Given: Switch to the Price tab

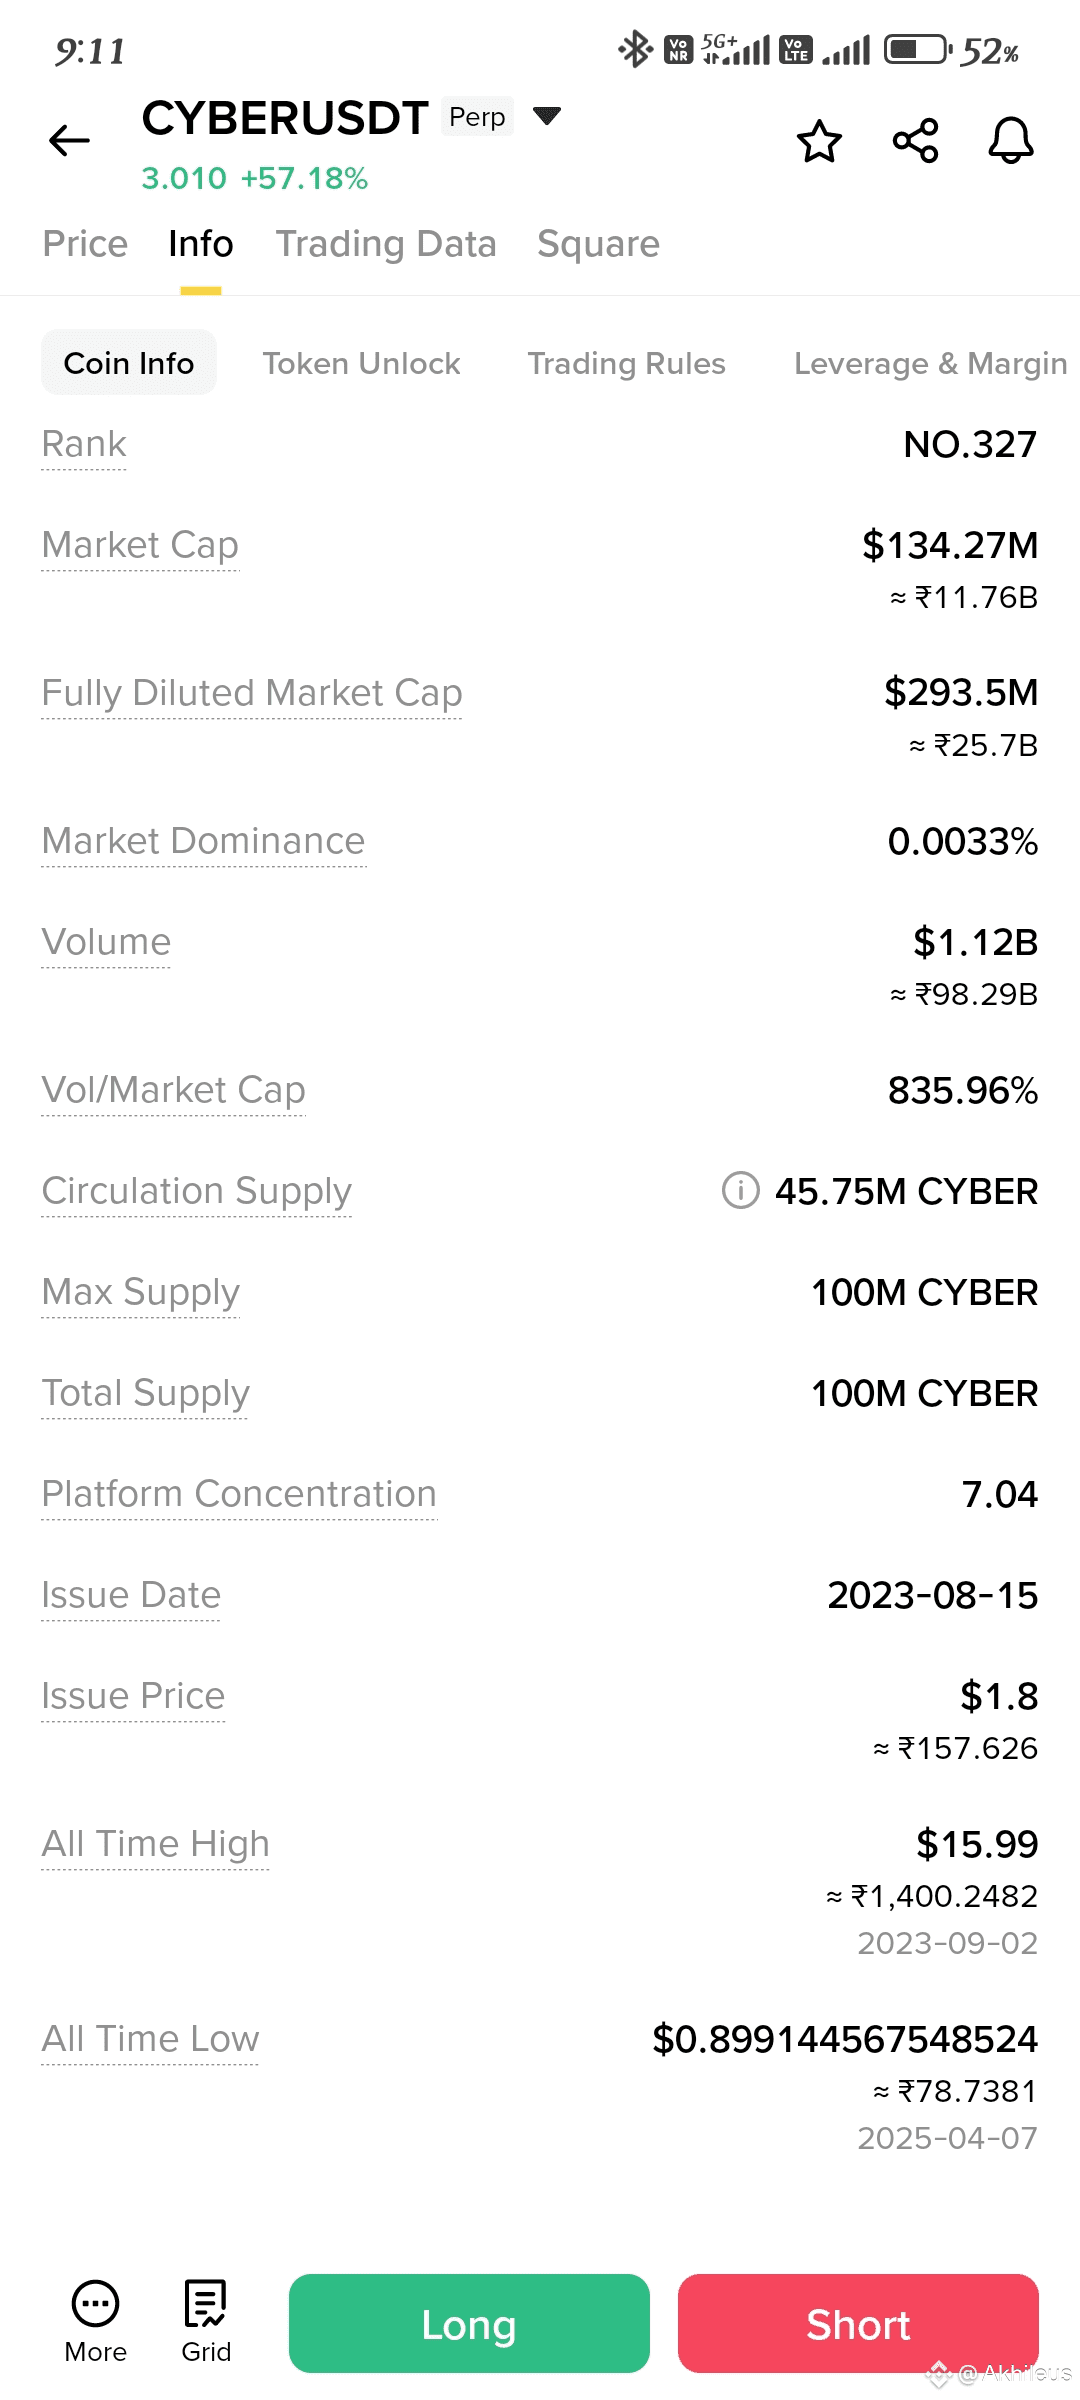Looking at the screenshot, I should 85,244.
